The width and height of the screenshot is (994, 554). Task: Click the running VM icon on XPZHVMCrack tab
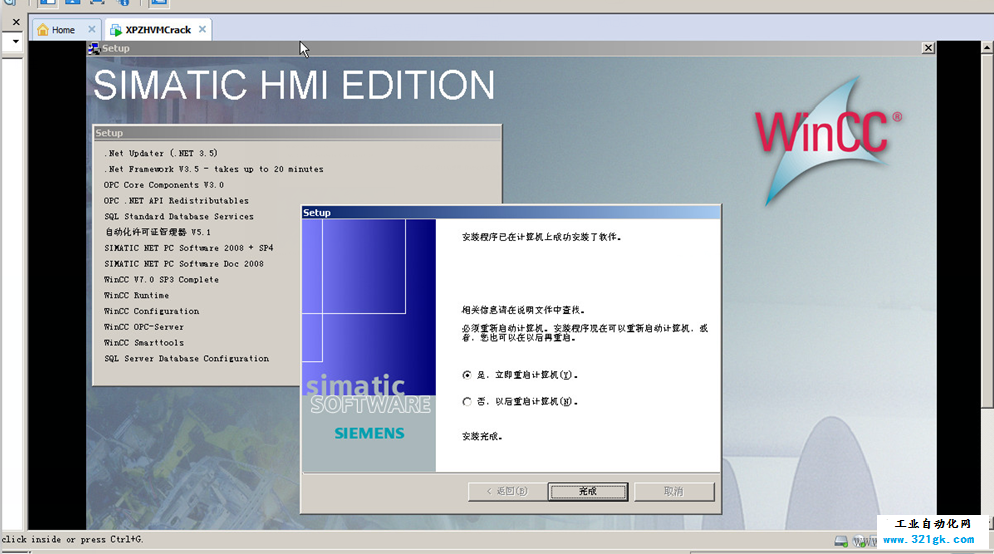pos(116,30)
